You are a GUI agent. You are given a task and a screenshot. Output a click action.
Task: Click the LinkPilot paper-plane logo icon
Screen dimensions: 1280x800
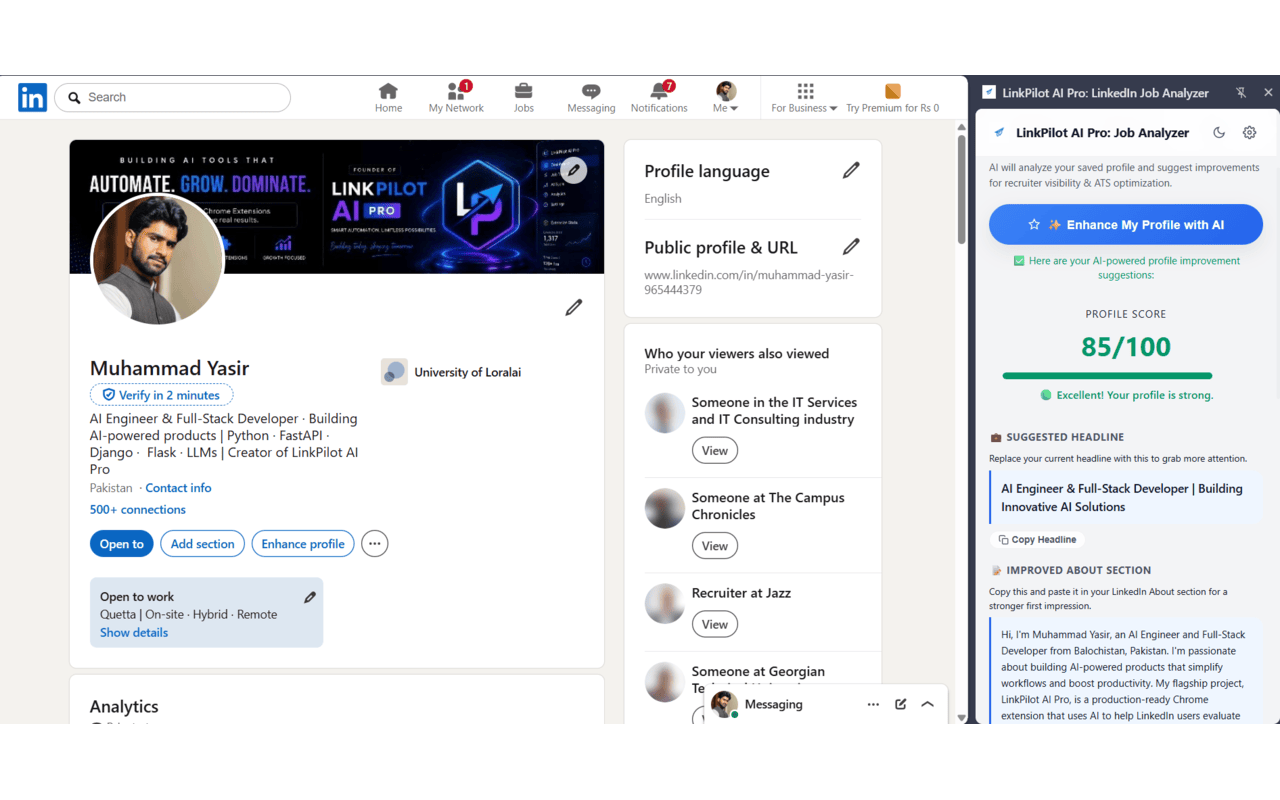[998, 132]
